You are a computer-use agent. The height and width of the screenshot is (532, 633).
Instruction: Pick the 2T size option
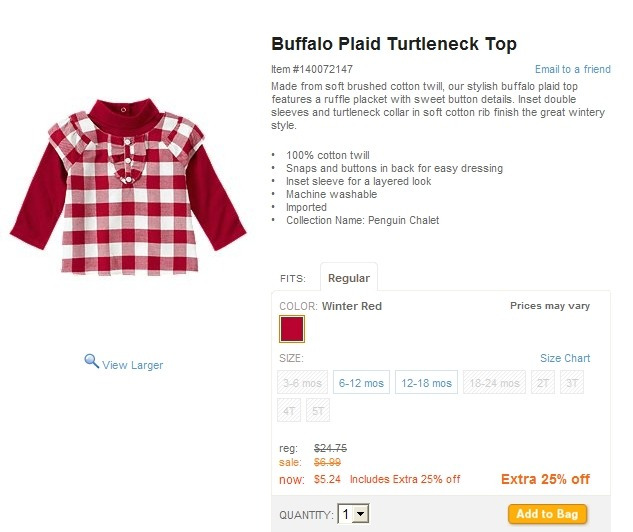[543, 382]
